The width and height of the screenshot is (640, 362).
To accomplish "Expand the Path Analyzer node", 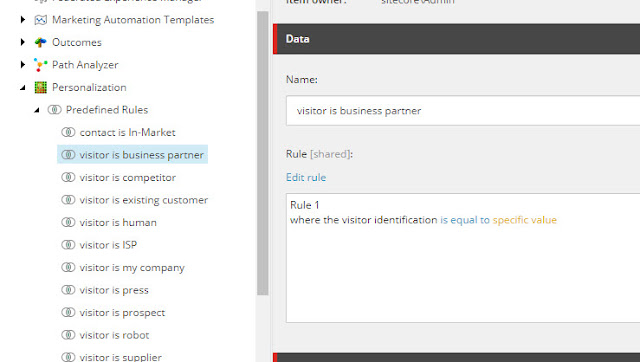I will click(x=23, y=64).
